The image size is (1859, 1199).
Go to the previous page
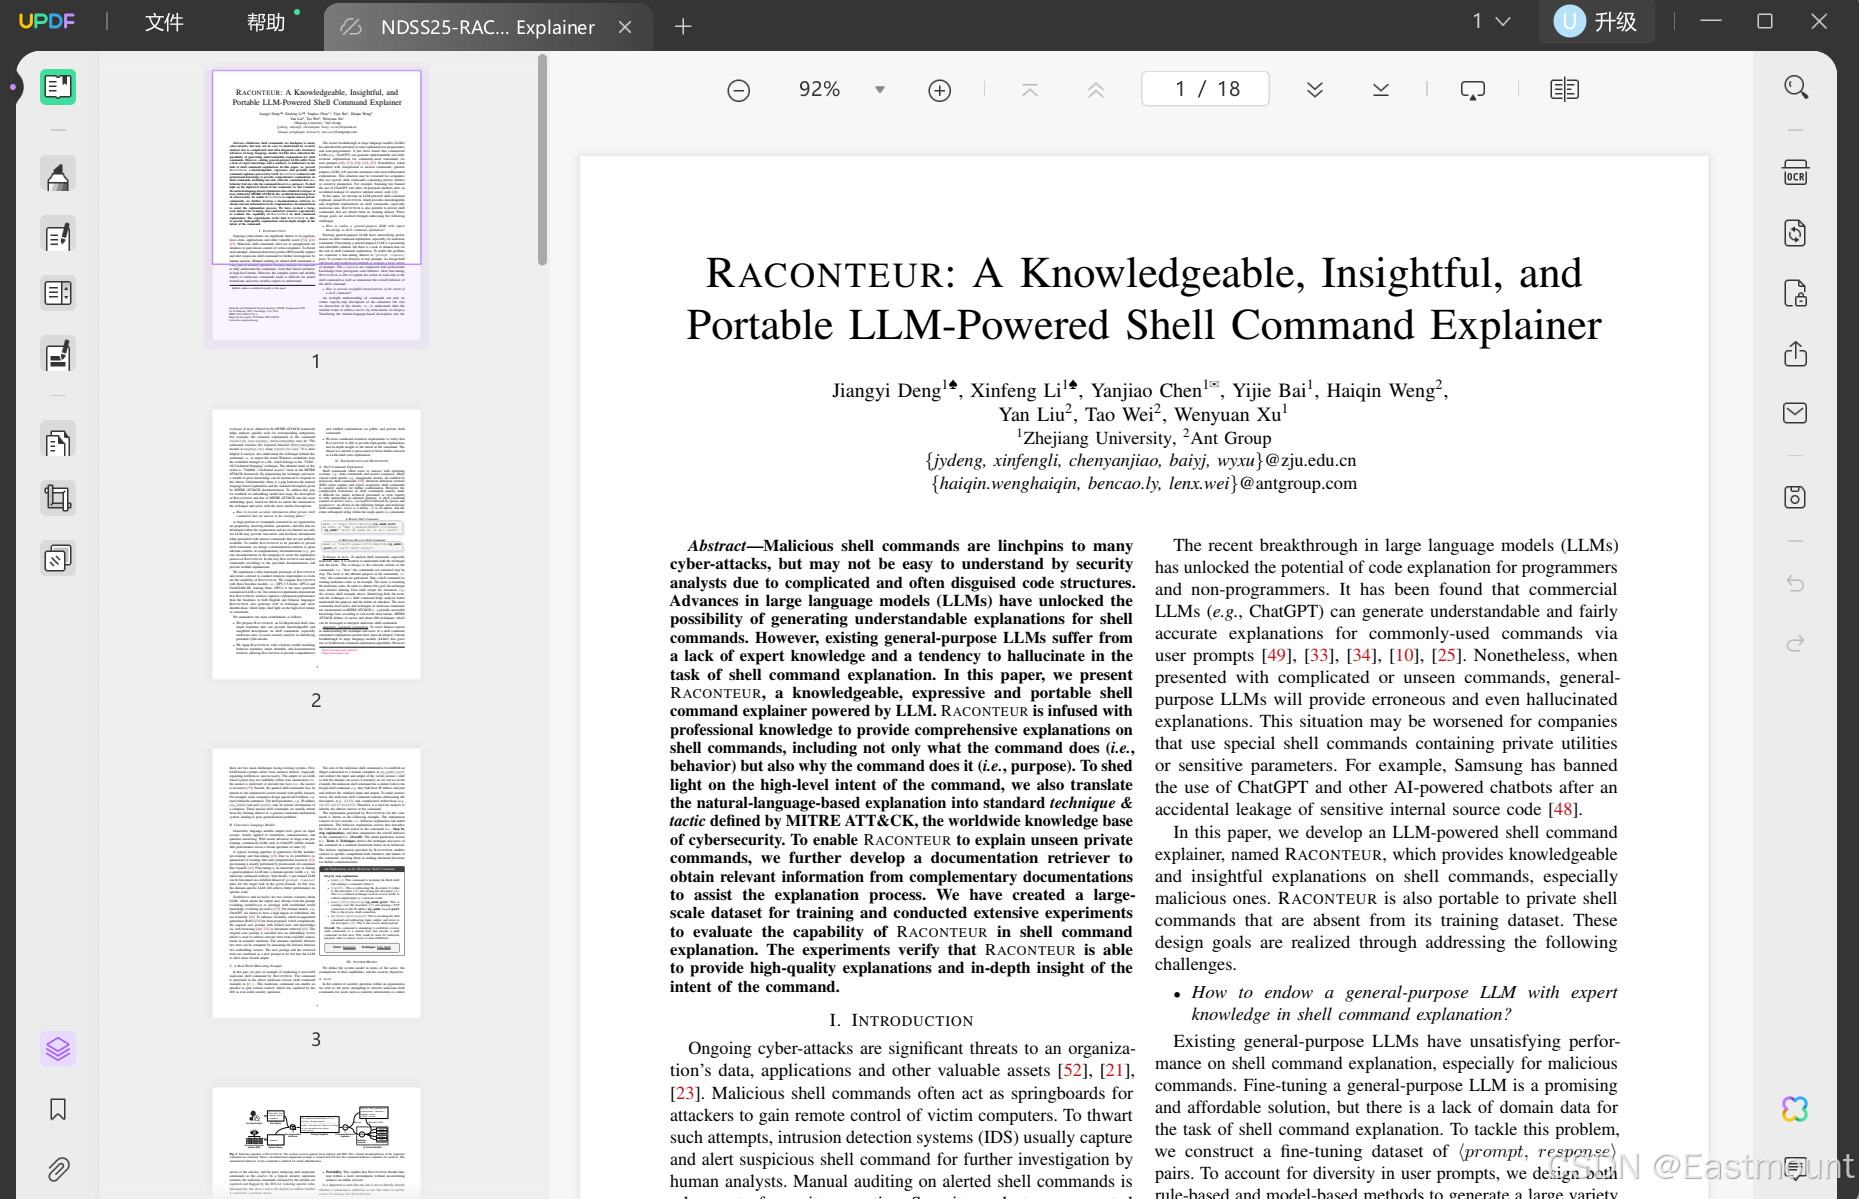coord(1096,90)
